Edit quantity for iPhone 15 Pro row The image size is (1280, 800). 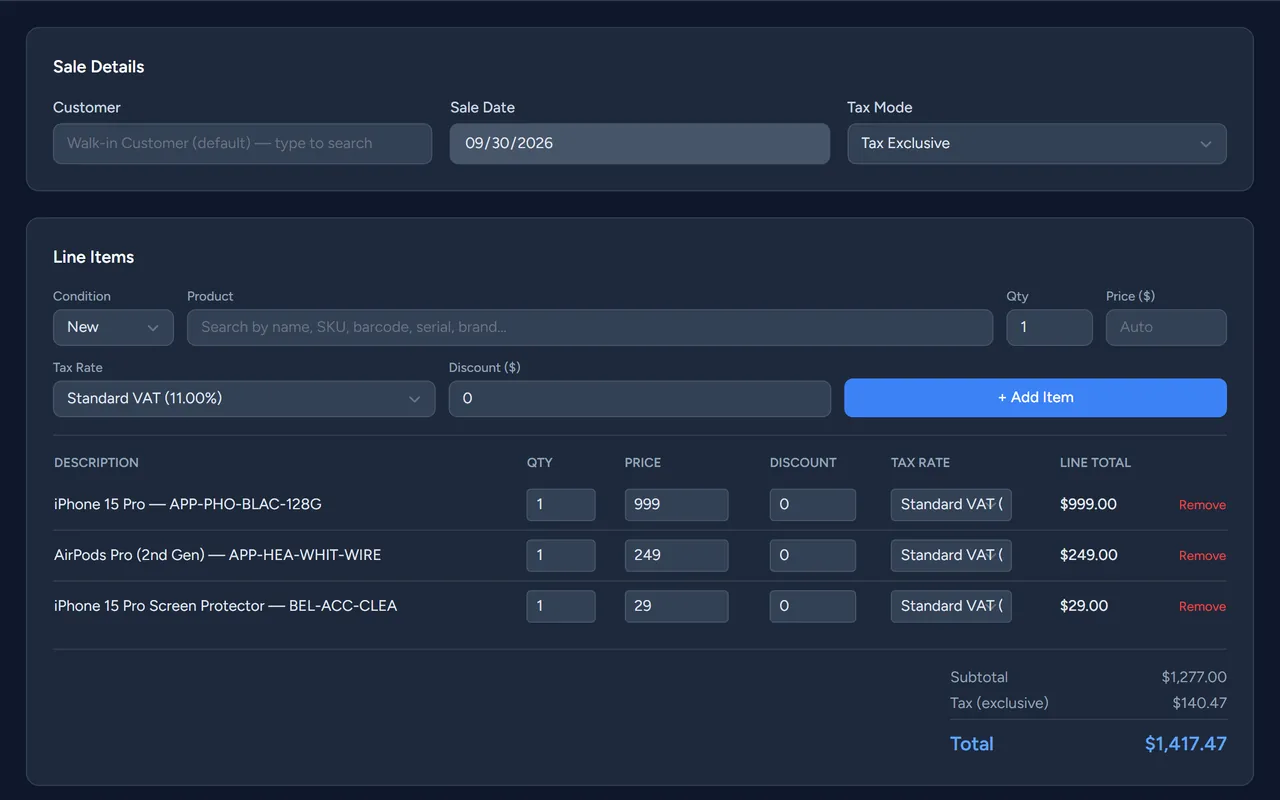pos(561,504)
